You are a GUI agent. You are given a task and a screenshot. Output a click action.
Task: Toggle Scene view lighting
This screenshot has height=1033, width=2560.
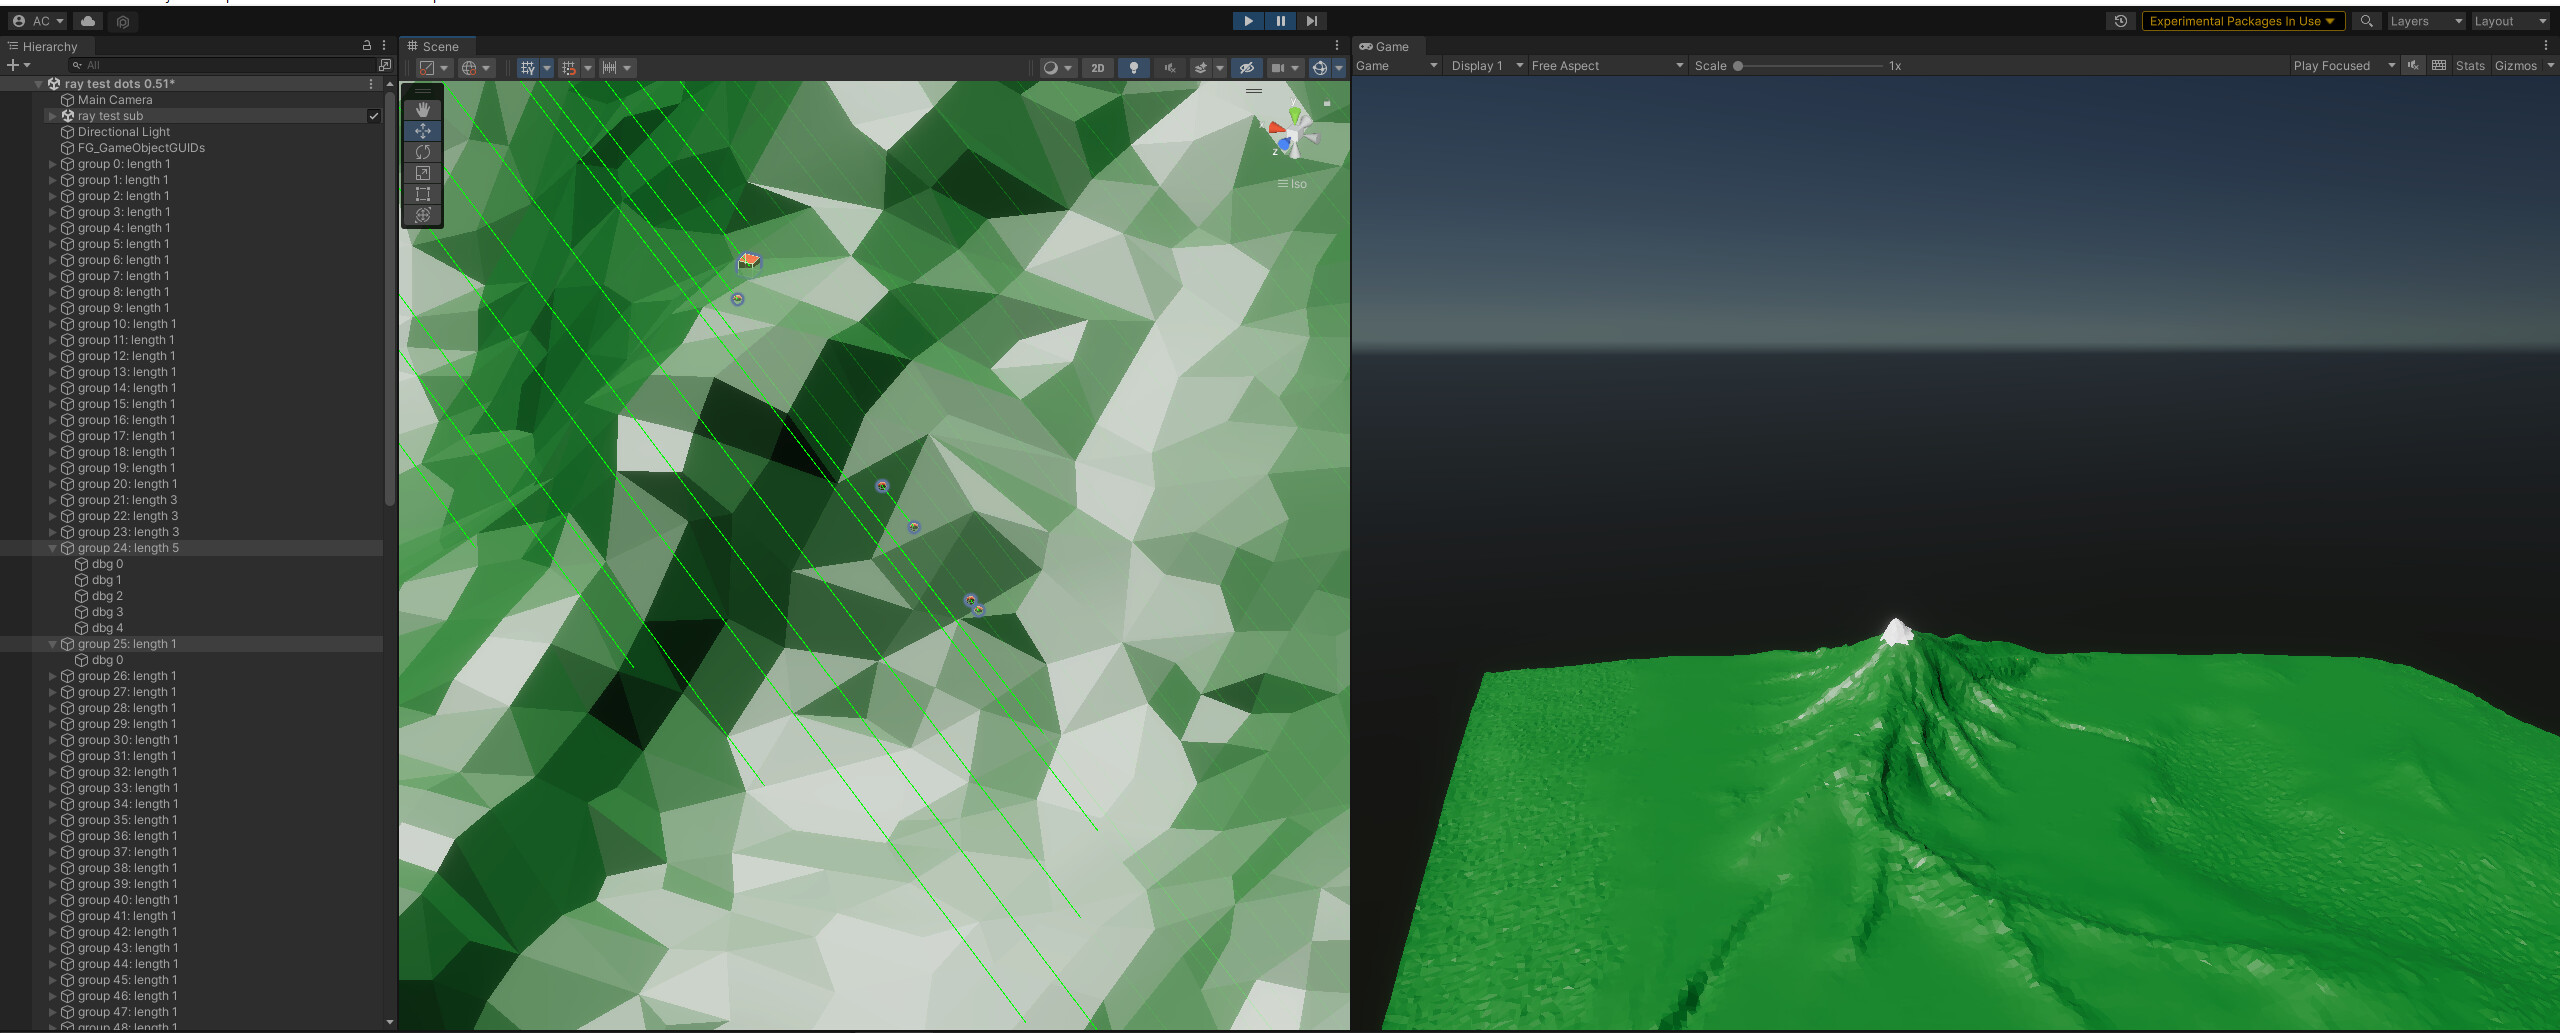coord(1133,67)
